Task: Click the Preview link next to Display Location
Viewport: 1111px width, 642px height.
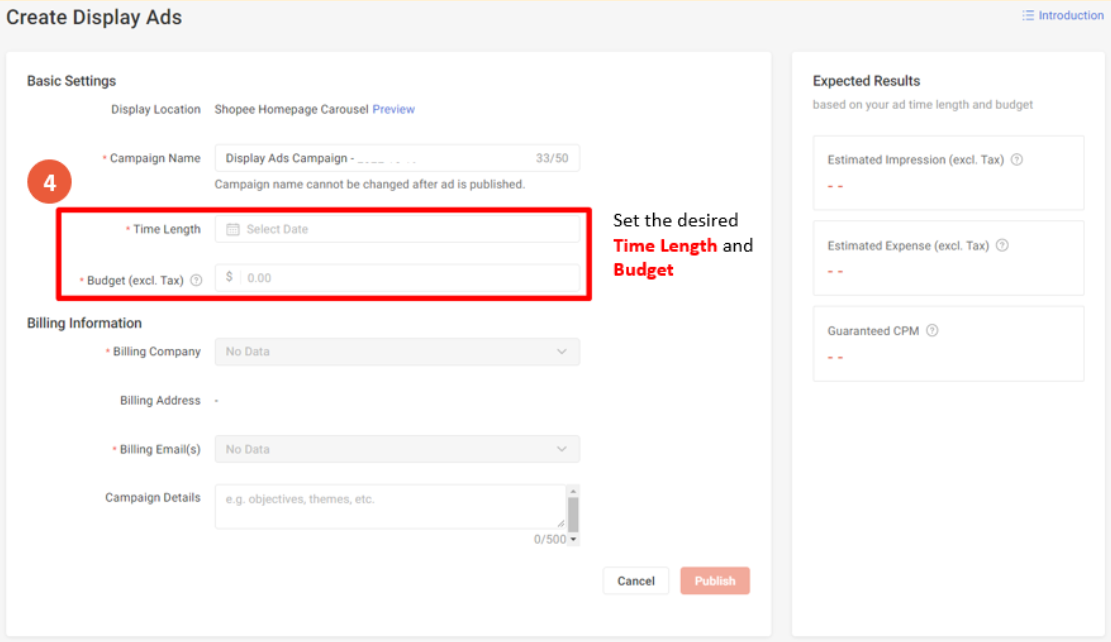Action: click(393, 109)
